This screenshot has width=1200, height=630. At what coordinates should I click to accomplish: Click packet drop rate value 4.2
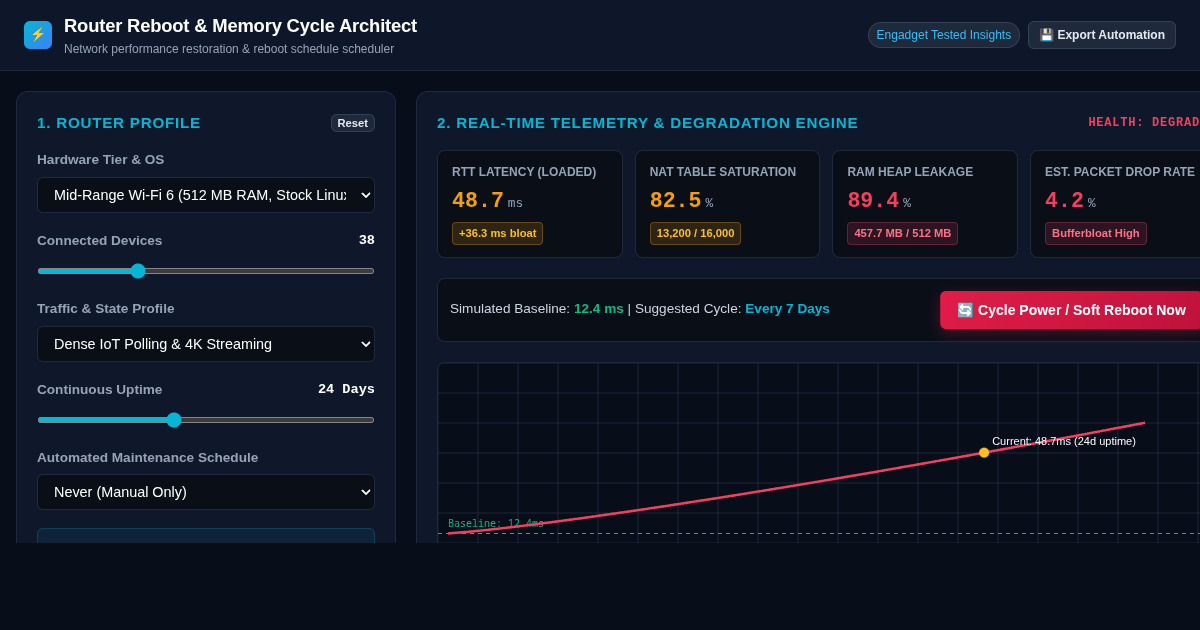1065,201
